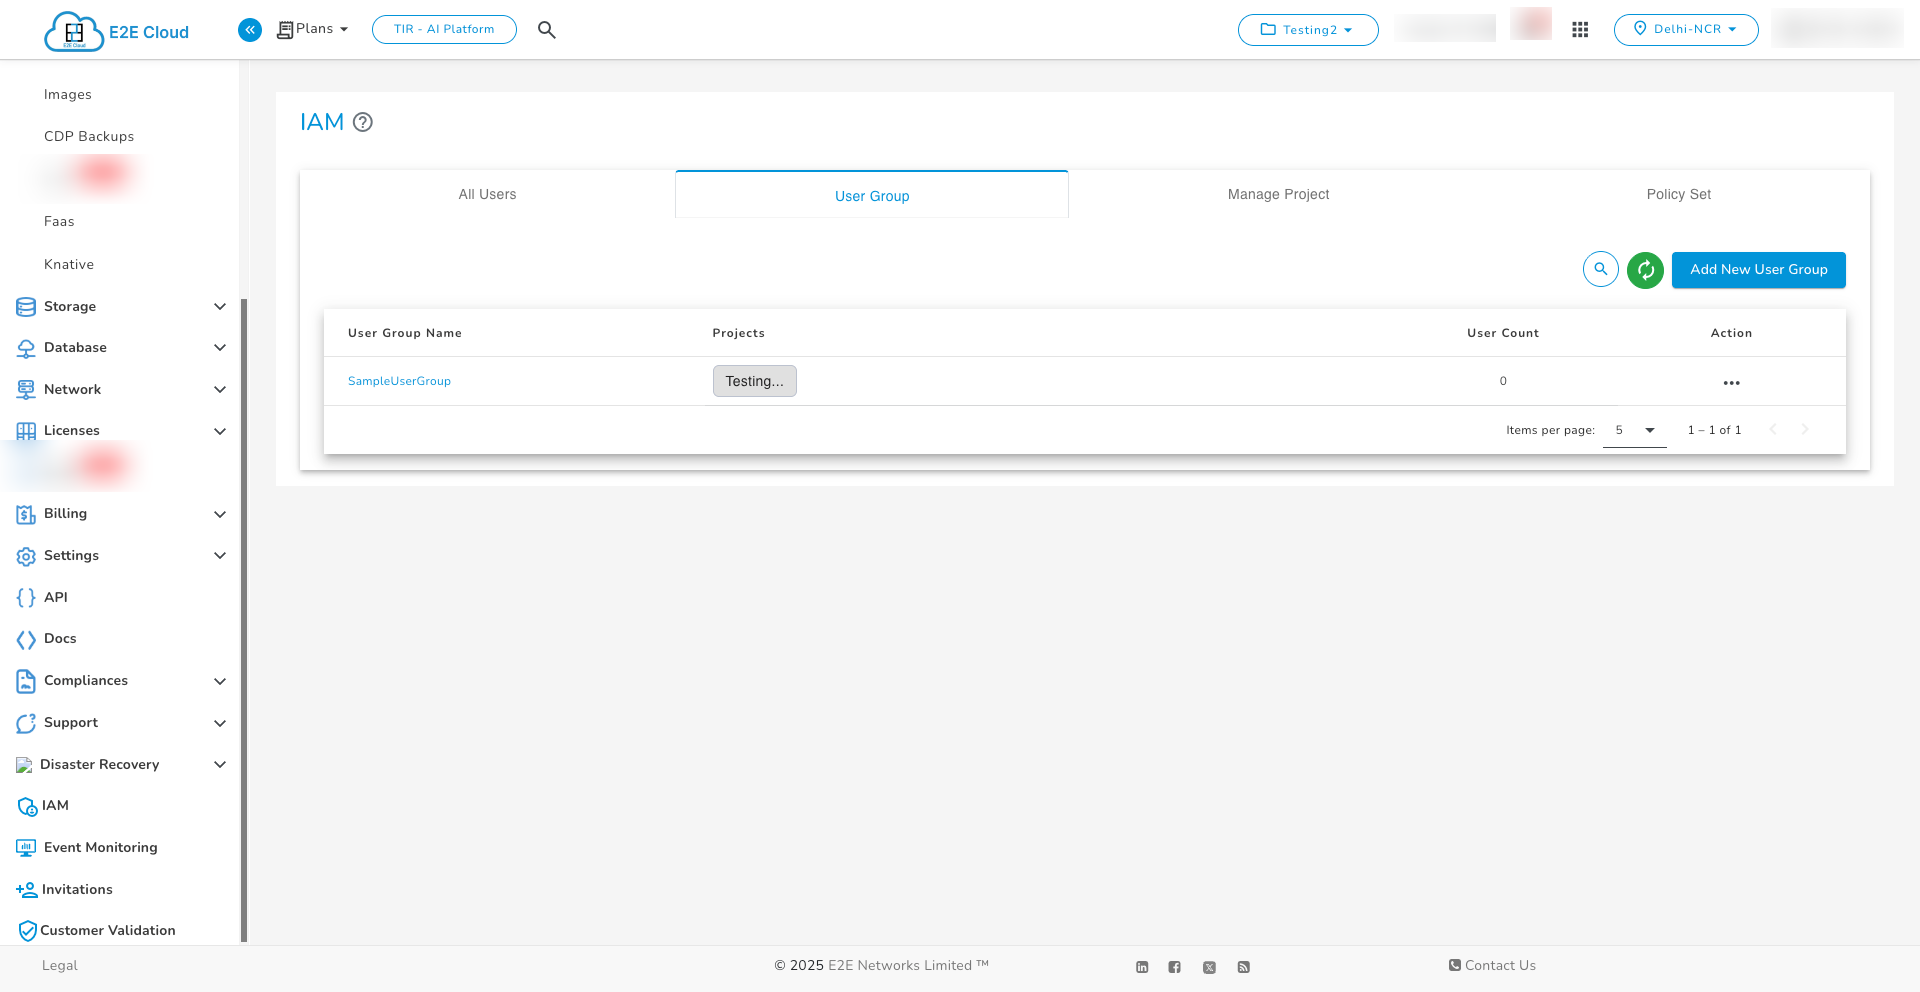The image size is (1920, 992).
Task: Switch to the All Users tab
Action: tap(487, 194)
